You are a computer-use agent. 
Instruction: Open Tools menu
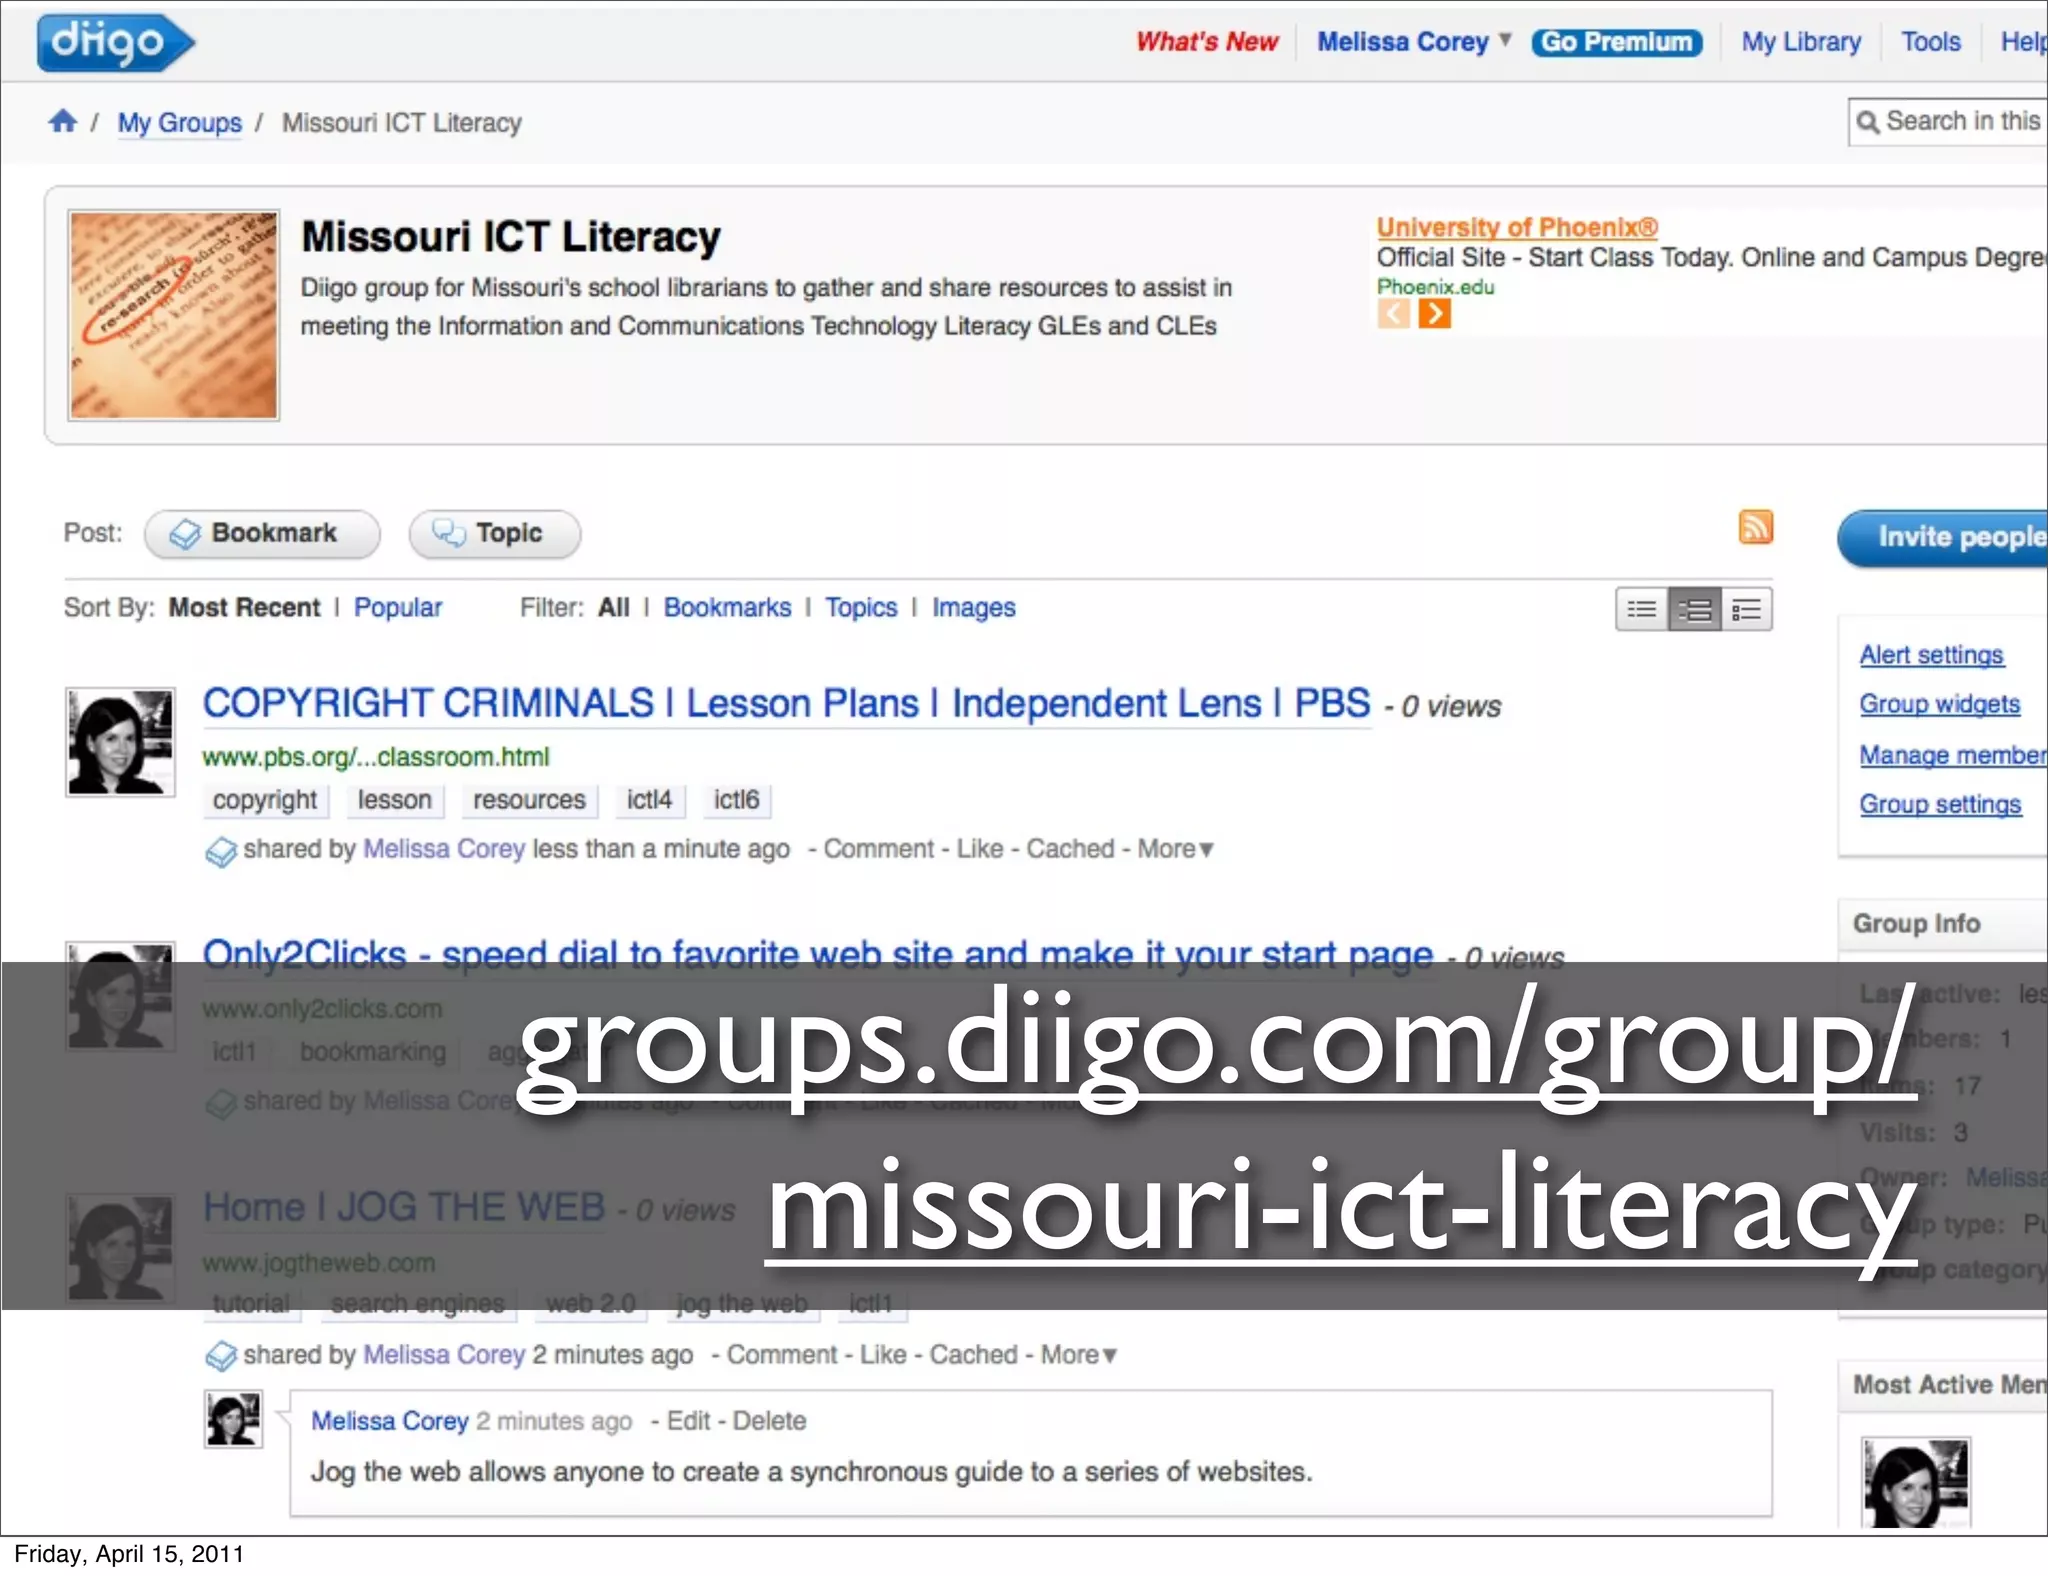pyautogui.click(x=1931, y=42)
